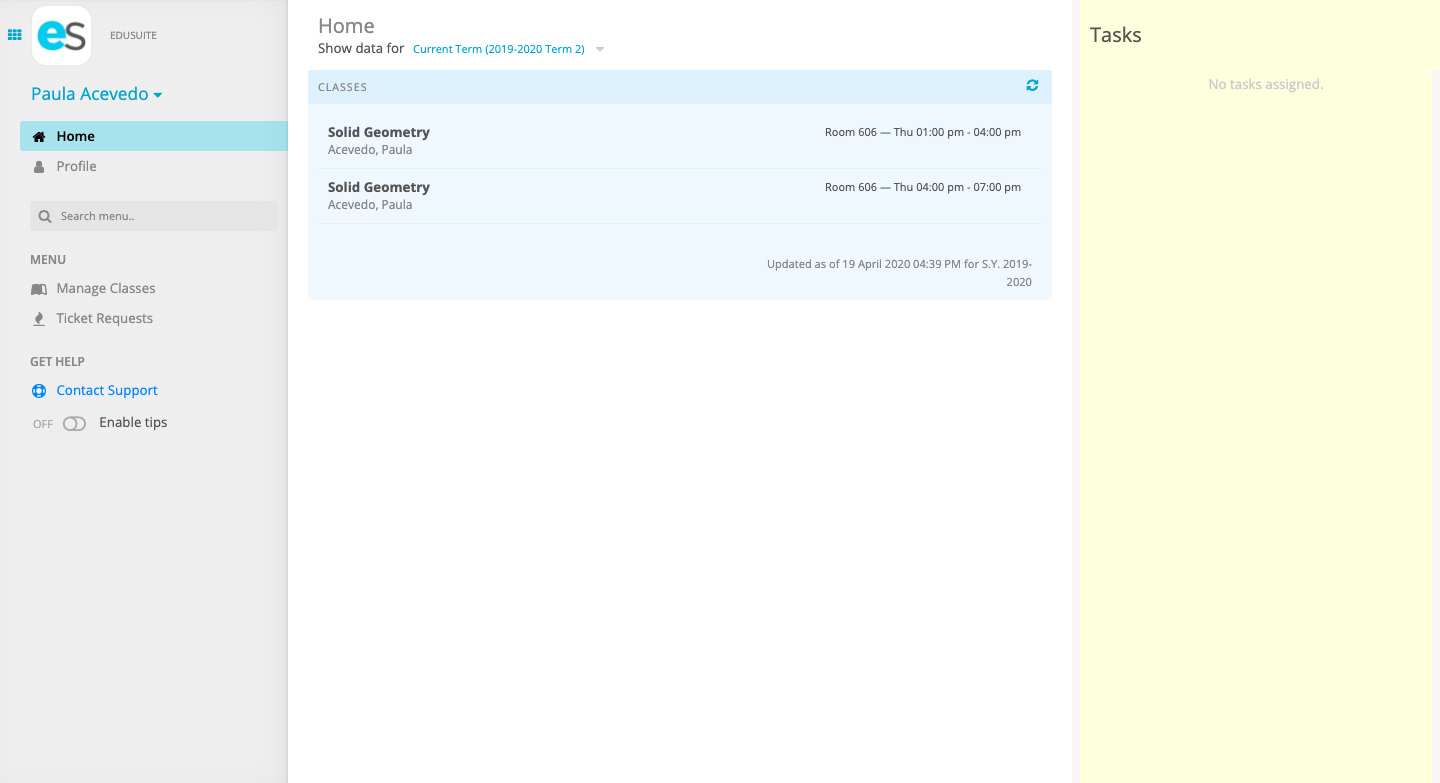Viewport: 1440px width, 783px height.
Task: Open Ticket Requests menu item
Action: click(x=105, y=318)
